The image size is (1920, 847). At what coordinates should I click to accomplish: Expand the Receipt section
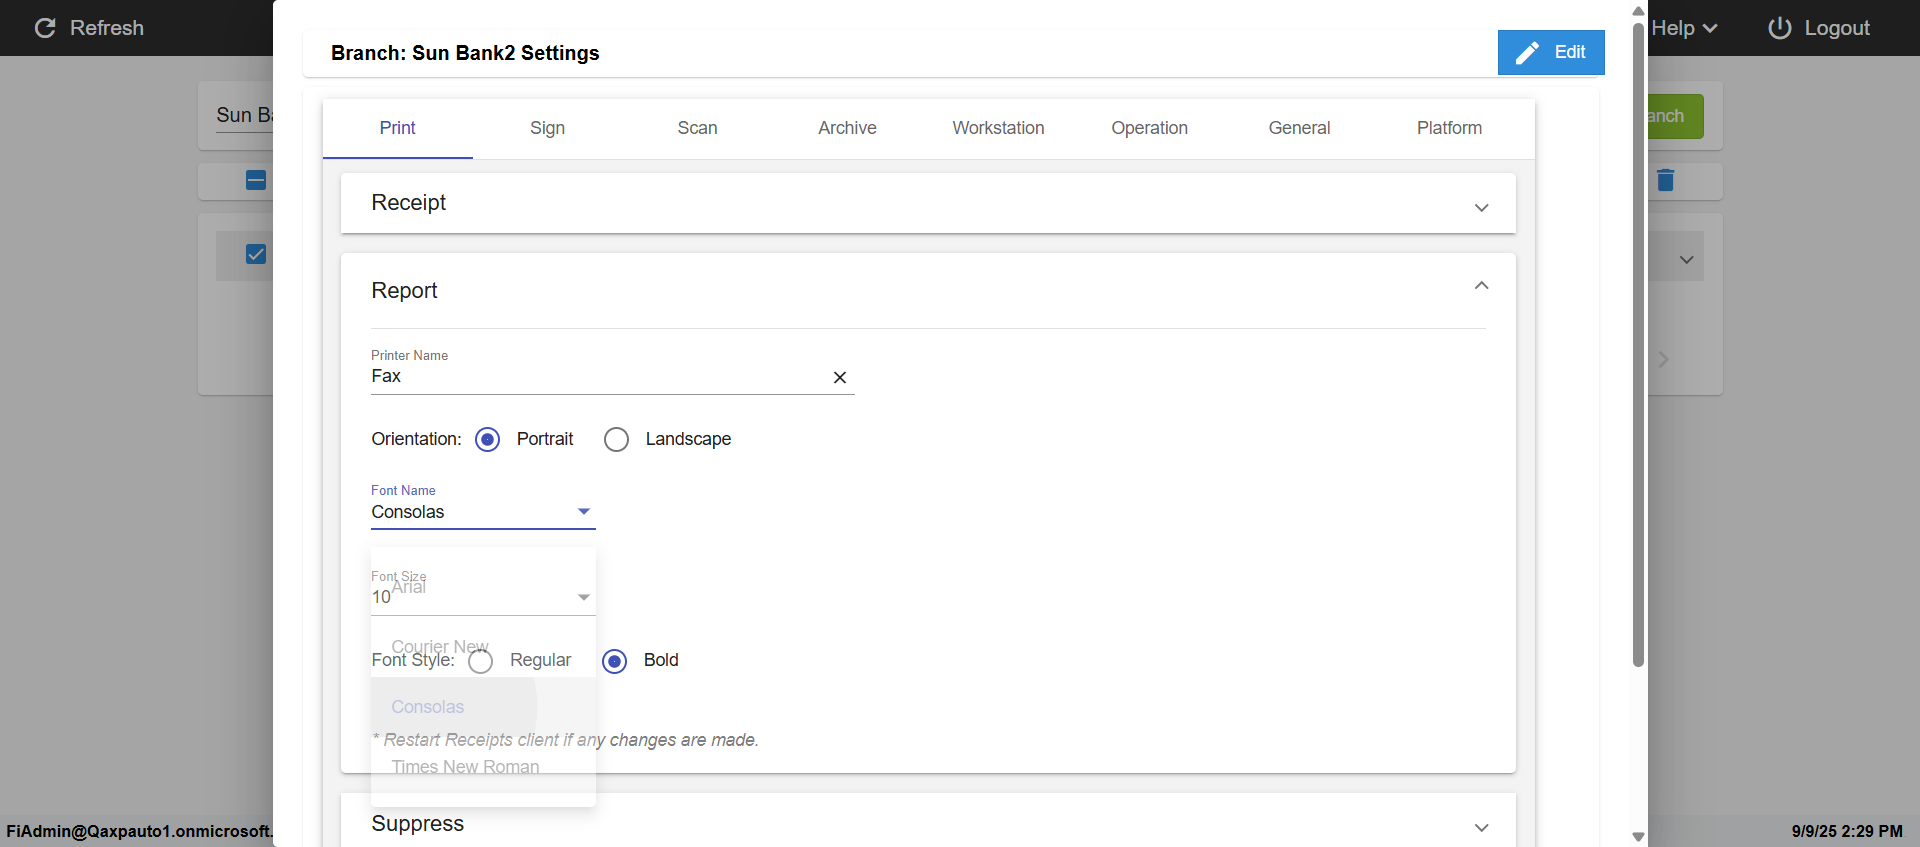(x=1481, y=207)
